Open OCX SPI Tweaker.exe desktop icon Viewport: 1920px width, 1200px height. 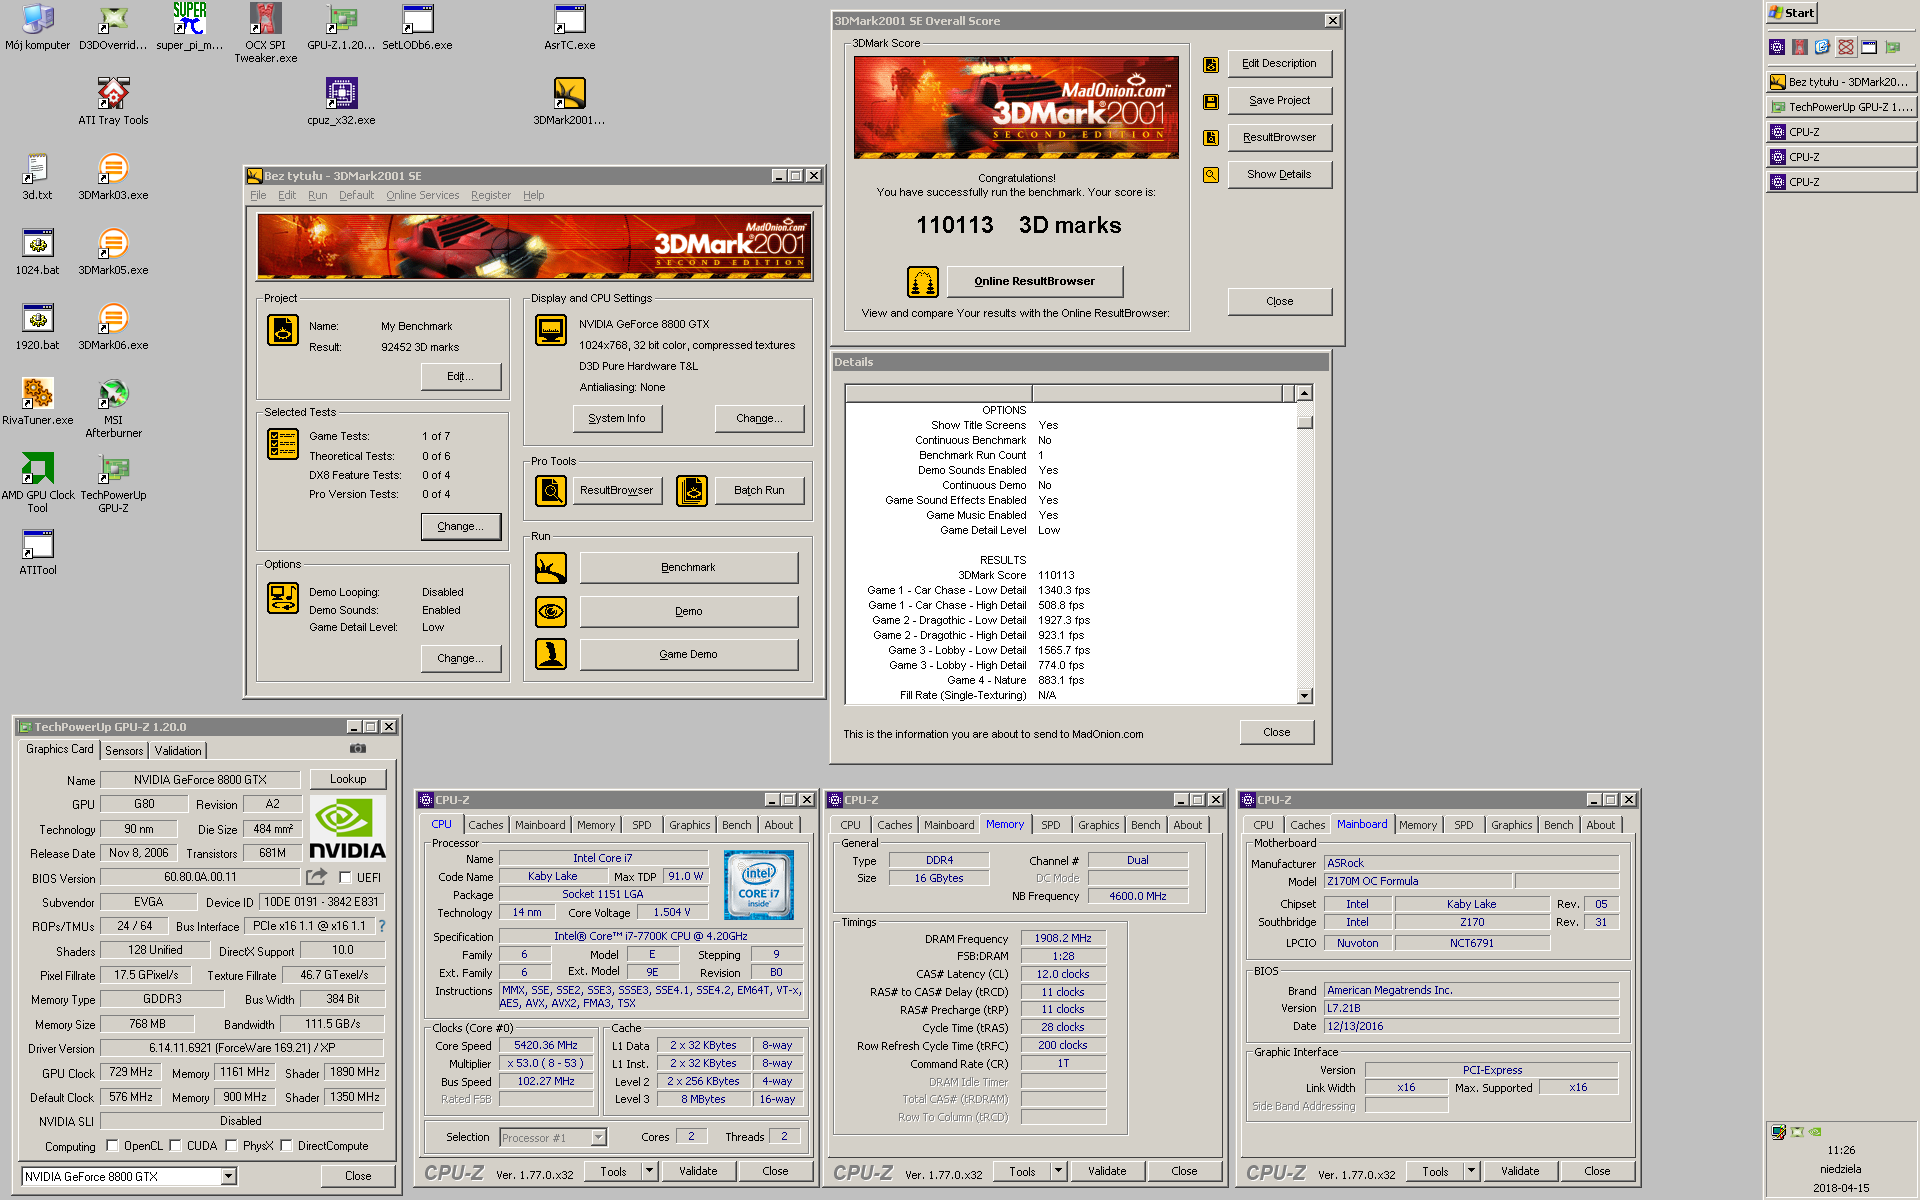pyautogui.click(x=265, y=33)
